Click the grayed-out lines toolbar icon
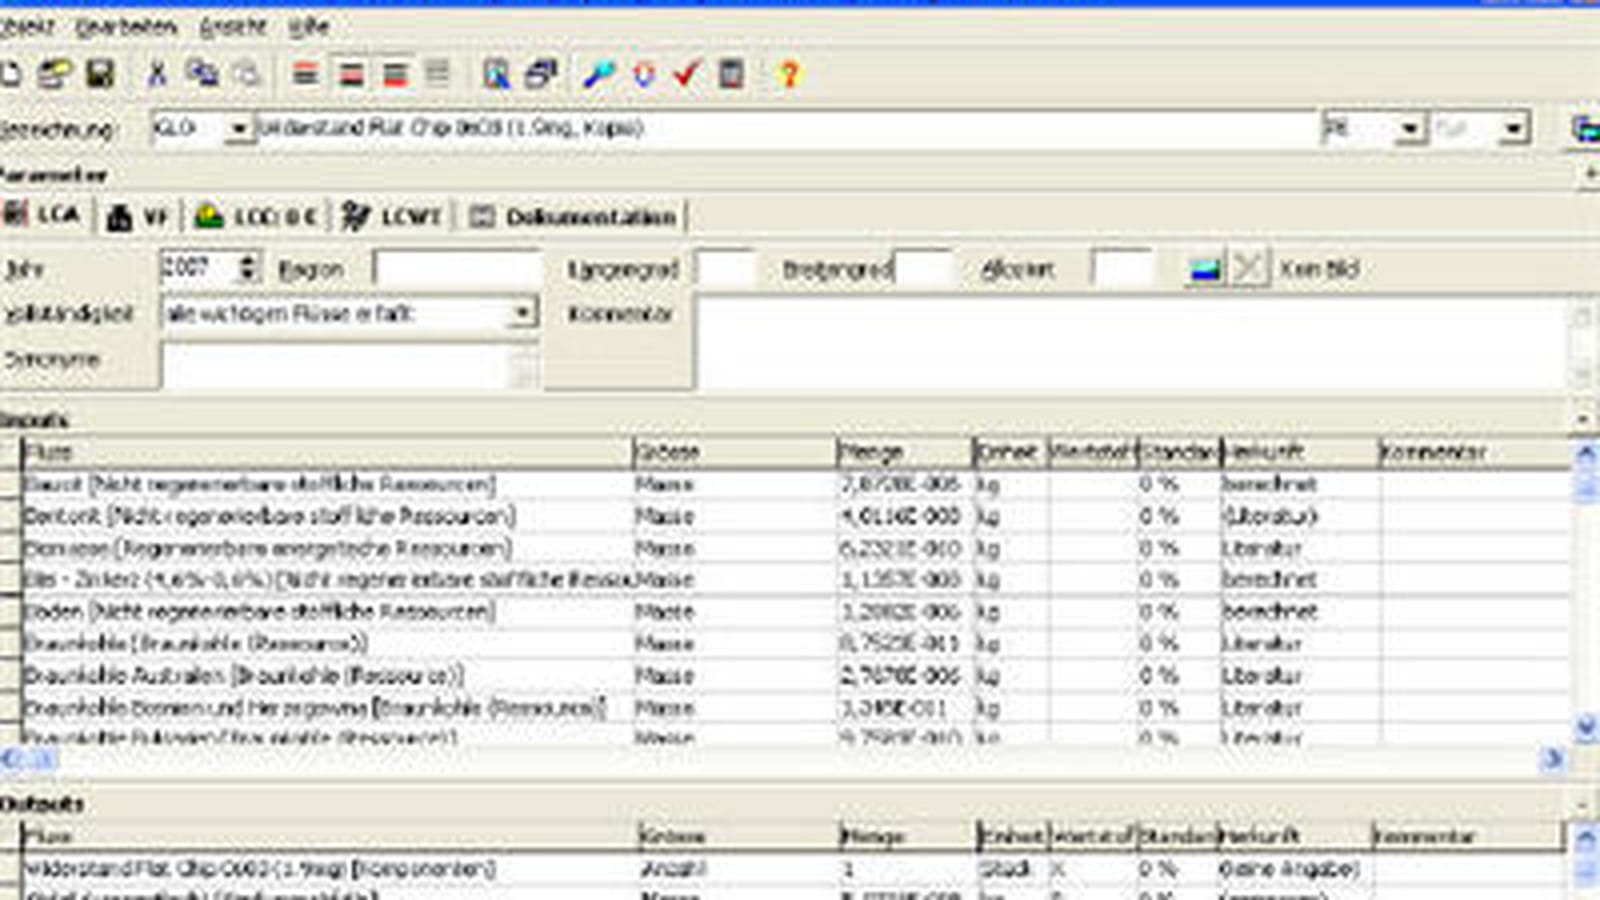This screenshot has height=900, width=1600. coord(437,74)
